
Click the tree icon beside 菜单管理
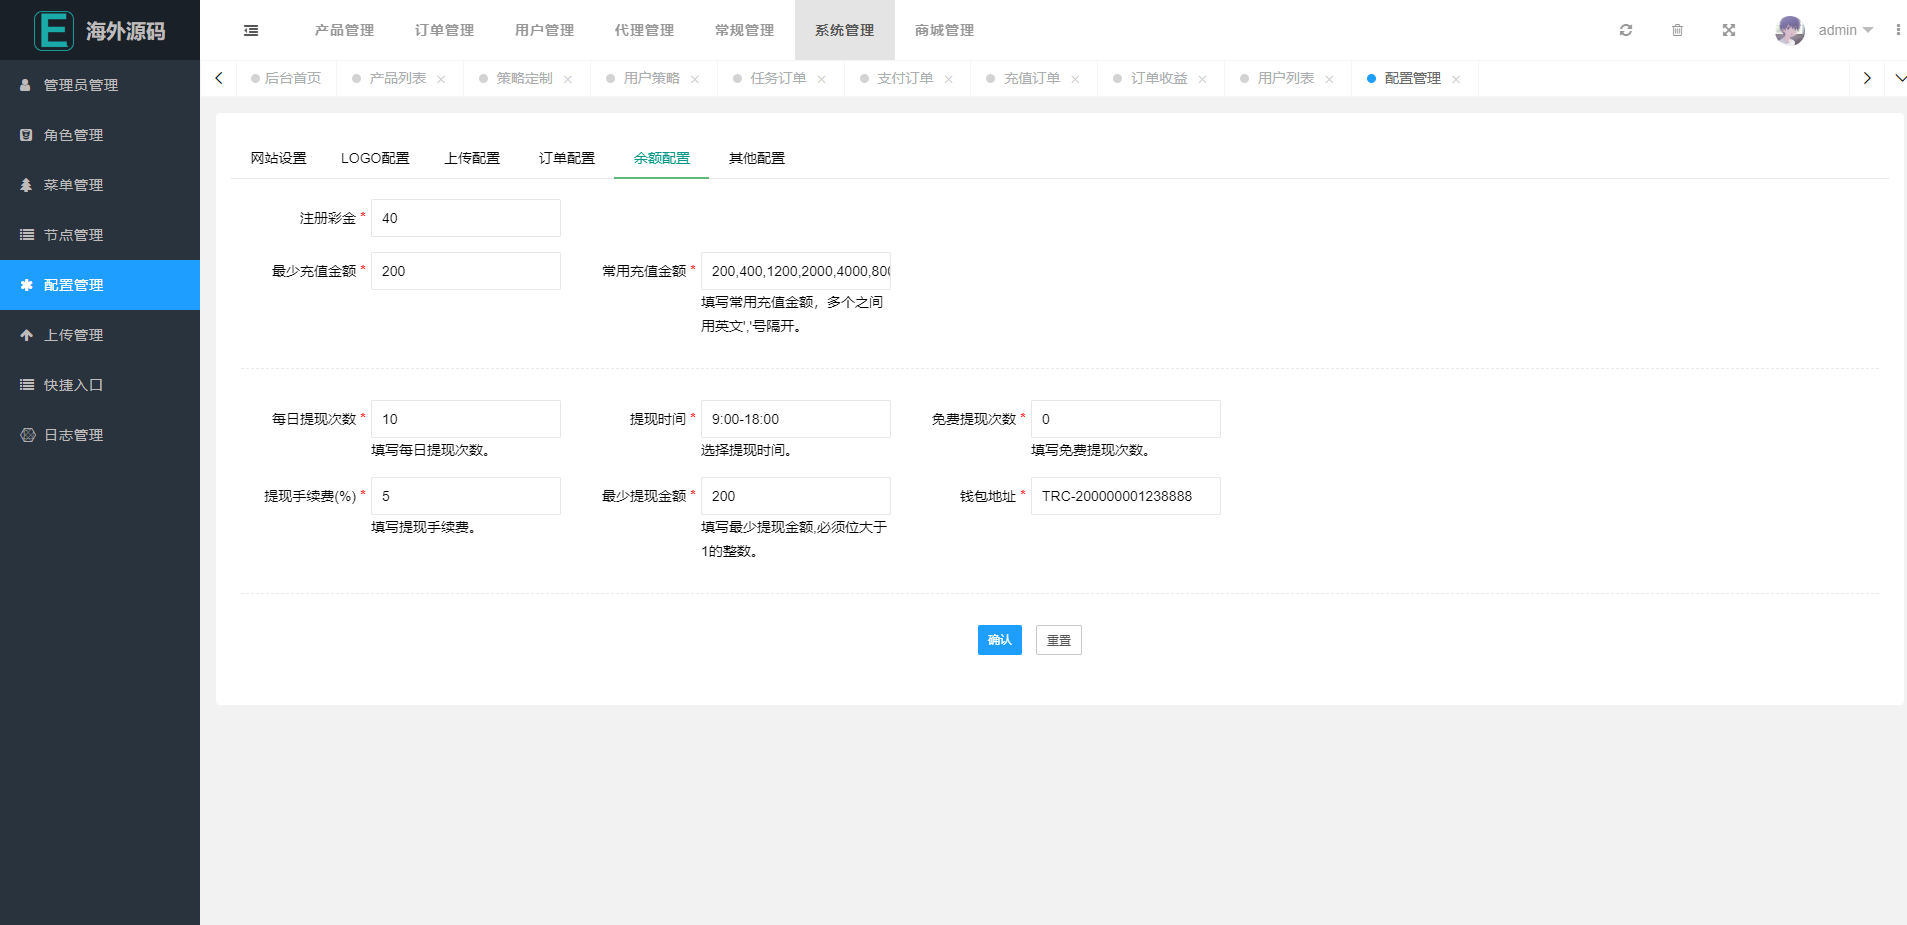pos(25,184)
